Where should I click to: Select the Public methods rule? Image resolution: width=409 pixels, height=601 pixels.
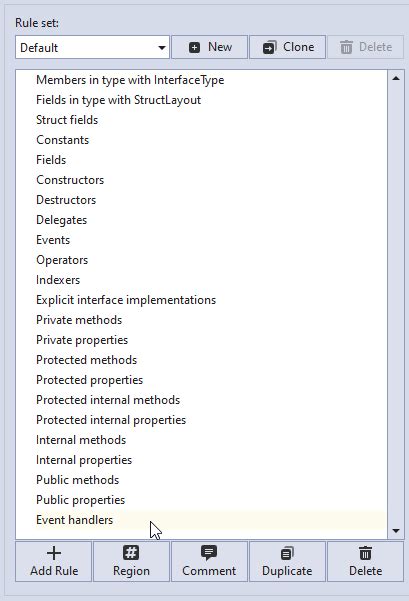[x=210, y=480]
